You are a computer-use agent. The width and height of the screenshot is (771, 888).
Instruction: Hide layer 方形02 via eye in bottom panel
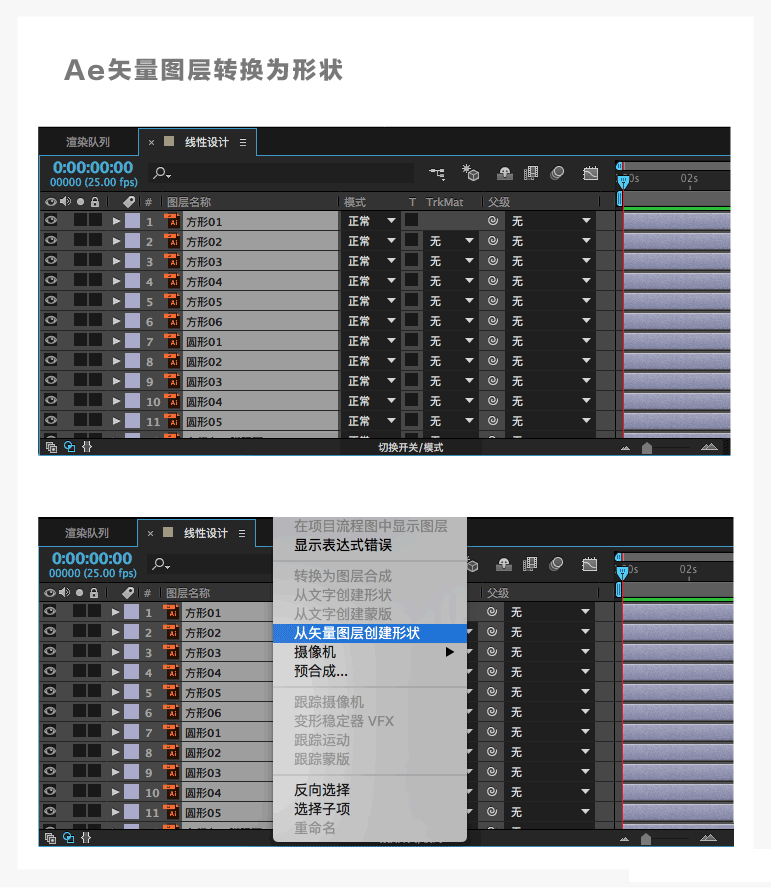pyautogui.click(x=50, y=631)
